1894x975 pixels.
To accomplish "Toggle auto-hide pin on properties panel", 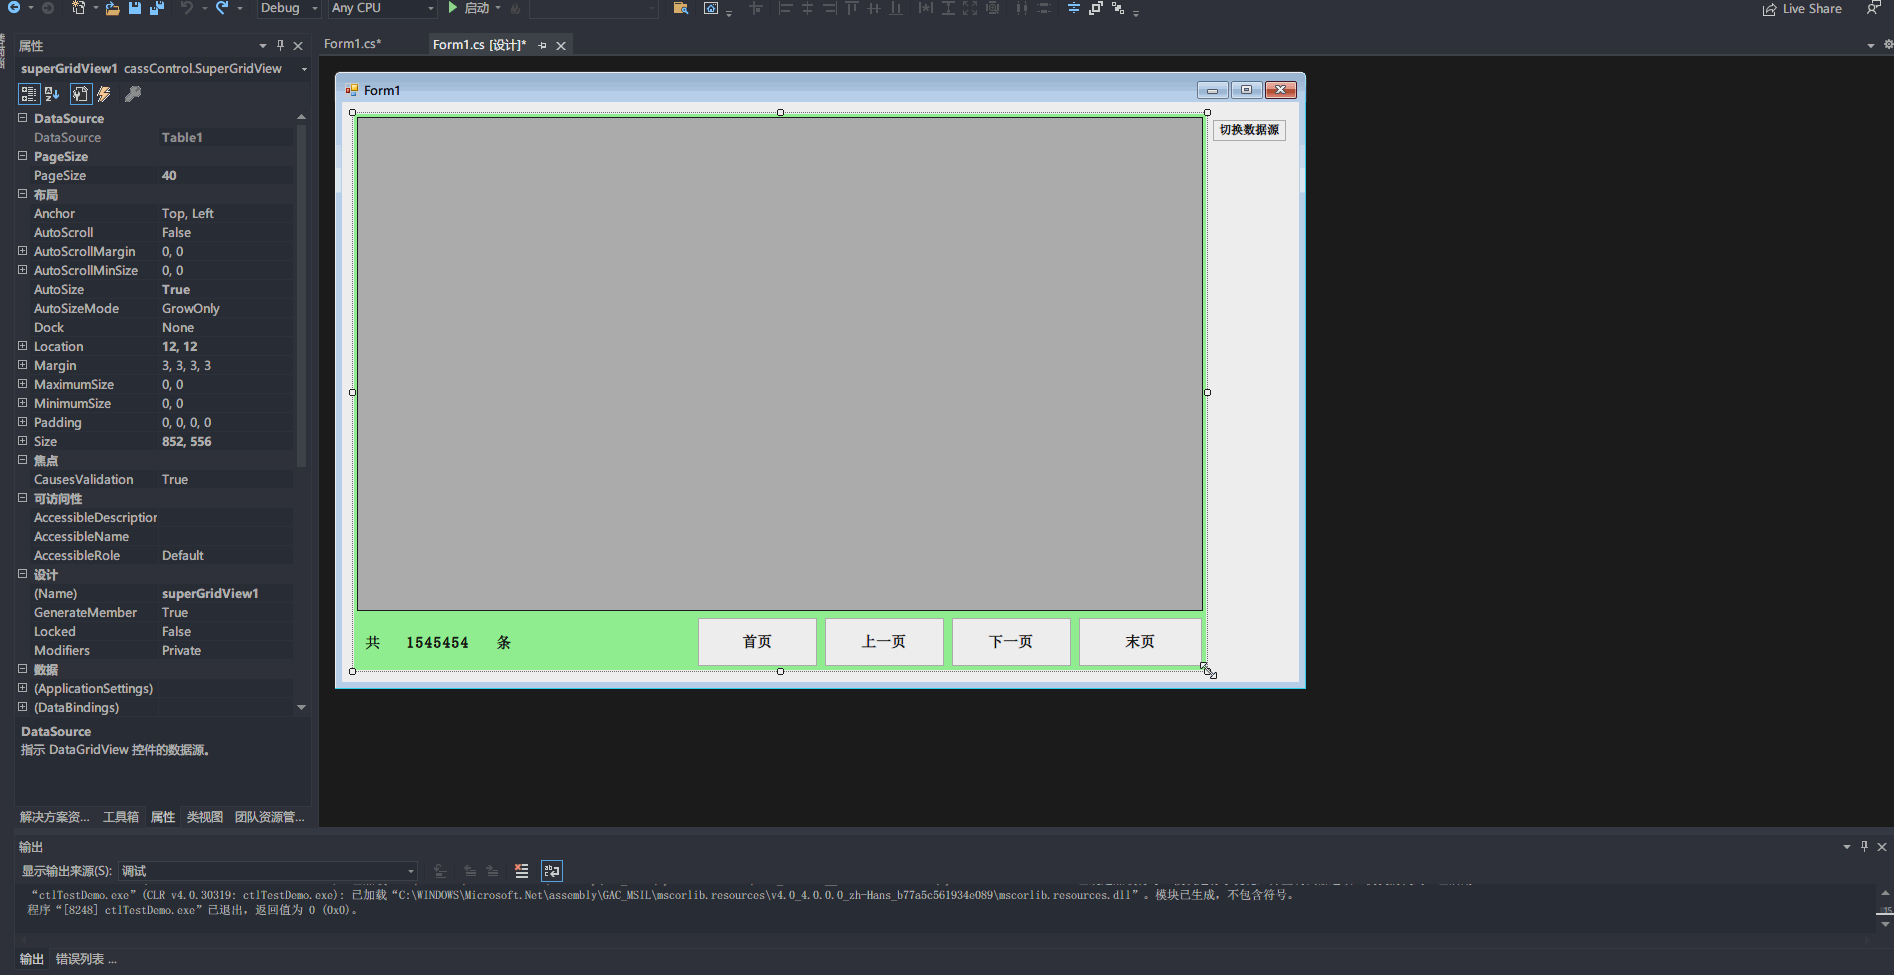I will (x=281, y=45).
